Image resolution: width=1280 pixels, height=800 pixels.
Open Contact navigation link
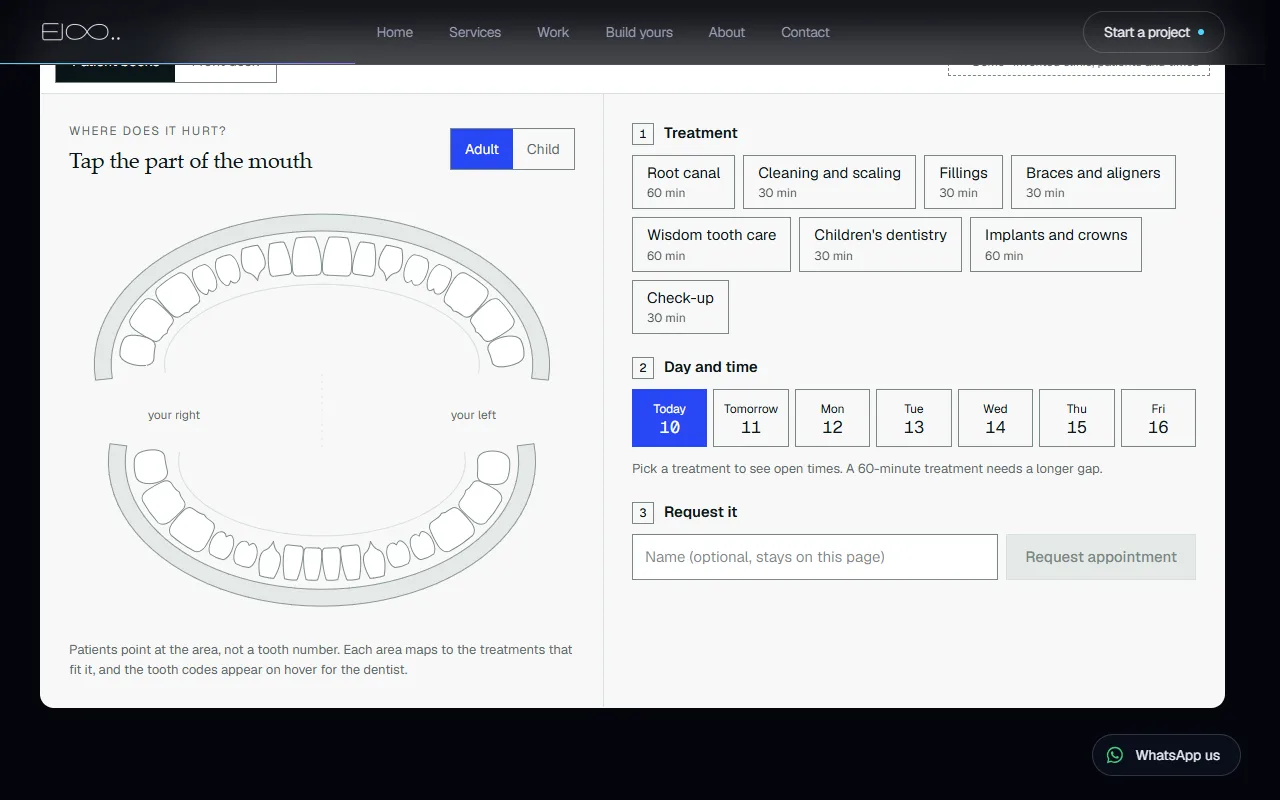pyautogui.click(x=805, y=32)
